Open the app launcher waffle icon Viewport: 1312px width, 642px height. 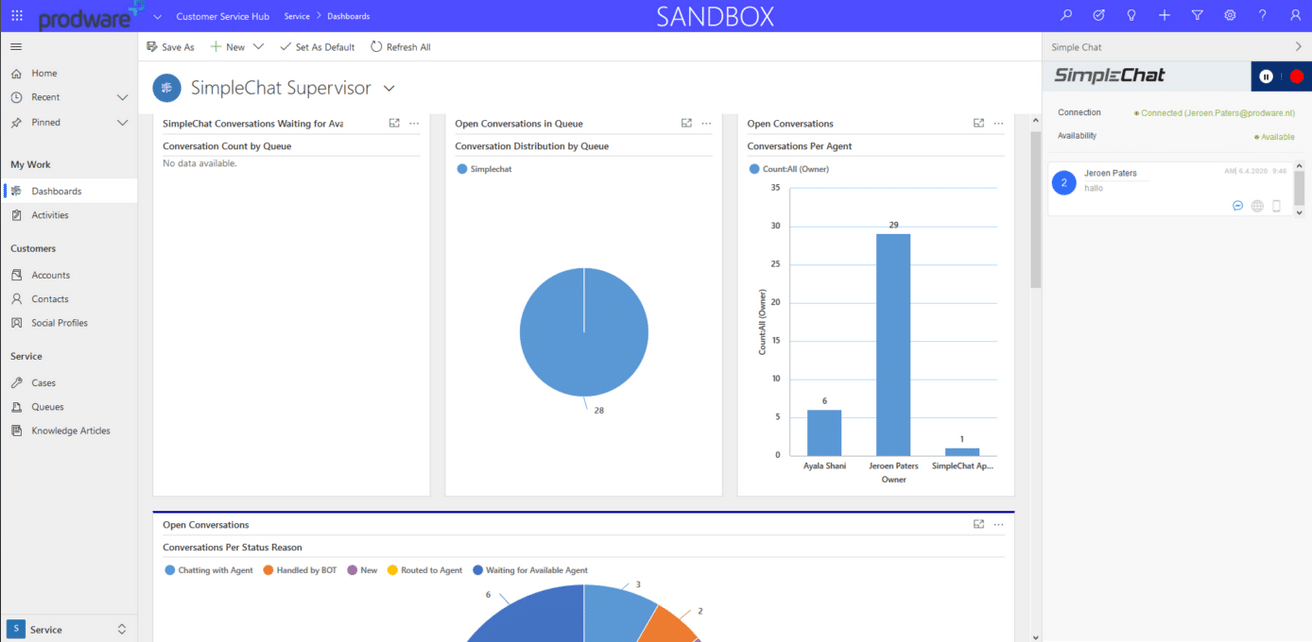click(x=17, y=16)
